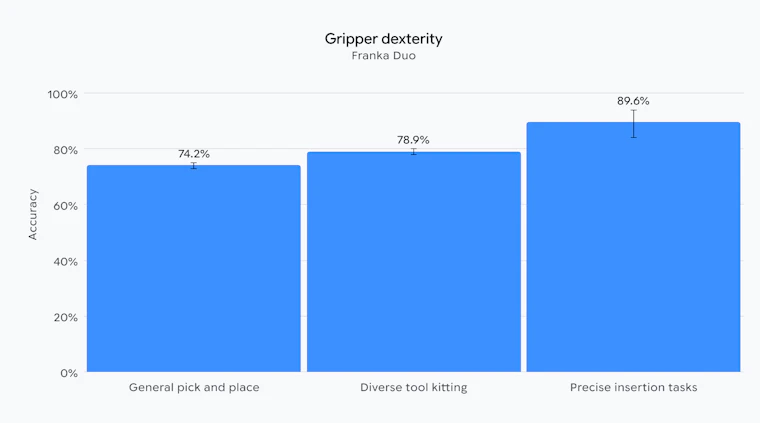
Task: Click the 0% axis tick label
Action: click(69, 373)
